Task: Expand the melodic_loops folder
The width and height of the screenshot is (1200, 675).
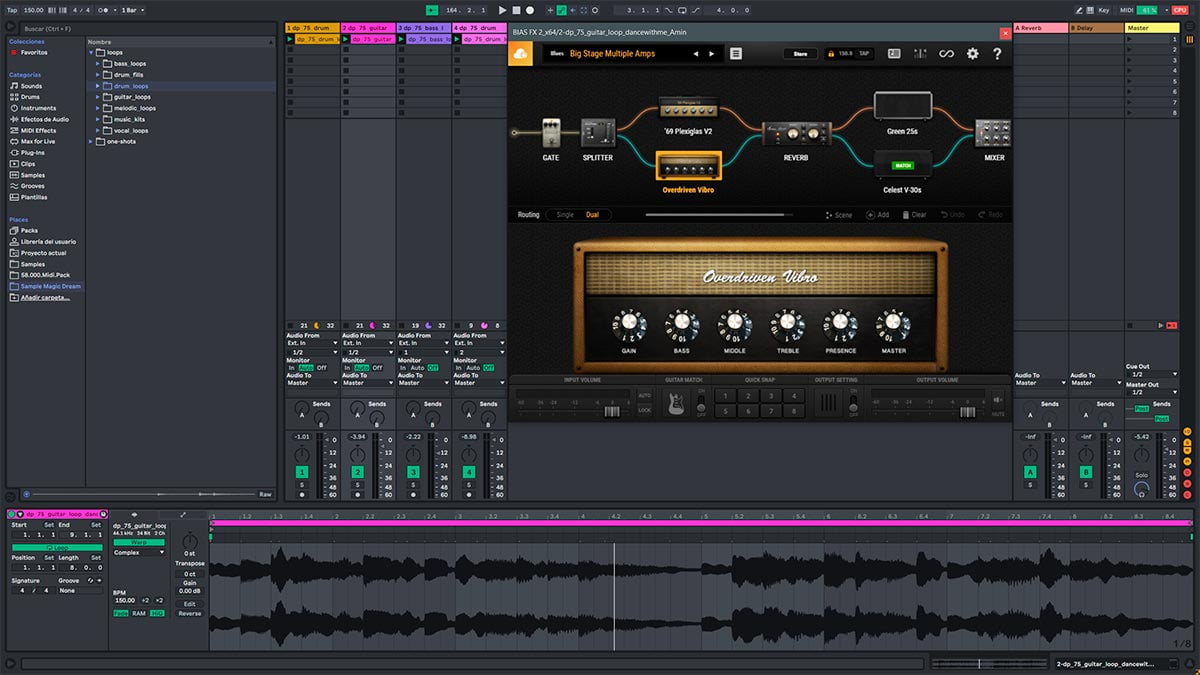Action: (x=99, y=108)
